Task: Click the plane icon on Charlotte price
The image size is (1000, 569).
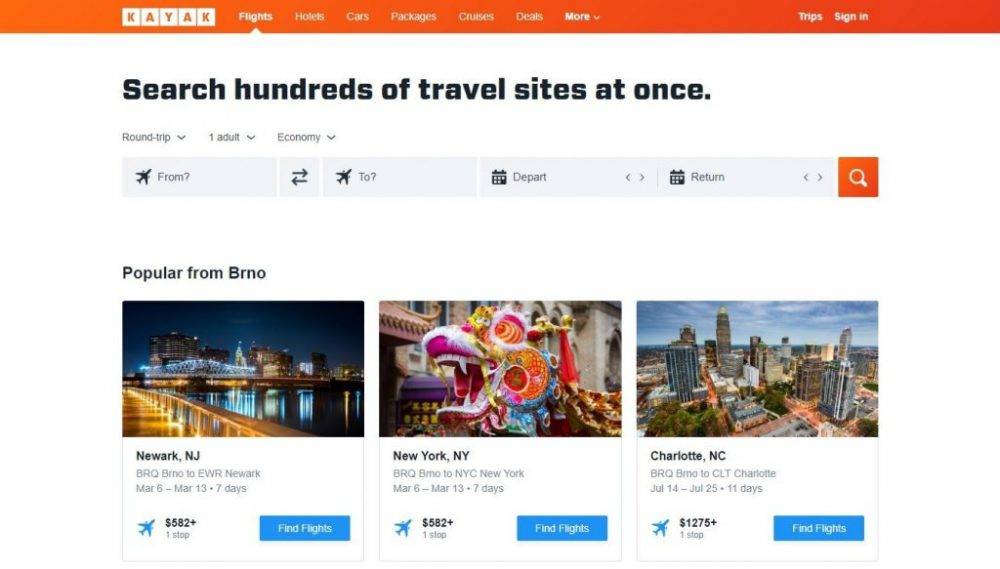Action: click(660, 528)
